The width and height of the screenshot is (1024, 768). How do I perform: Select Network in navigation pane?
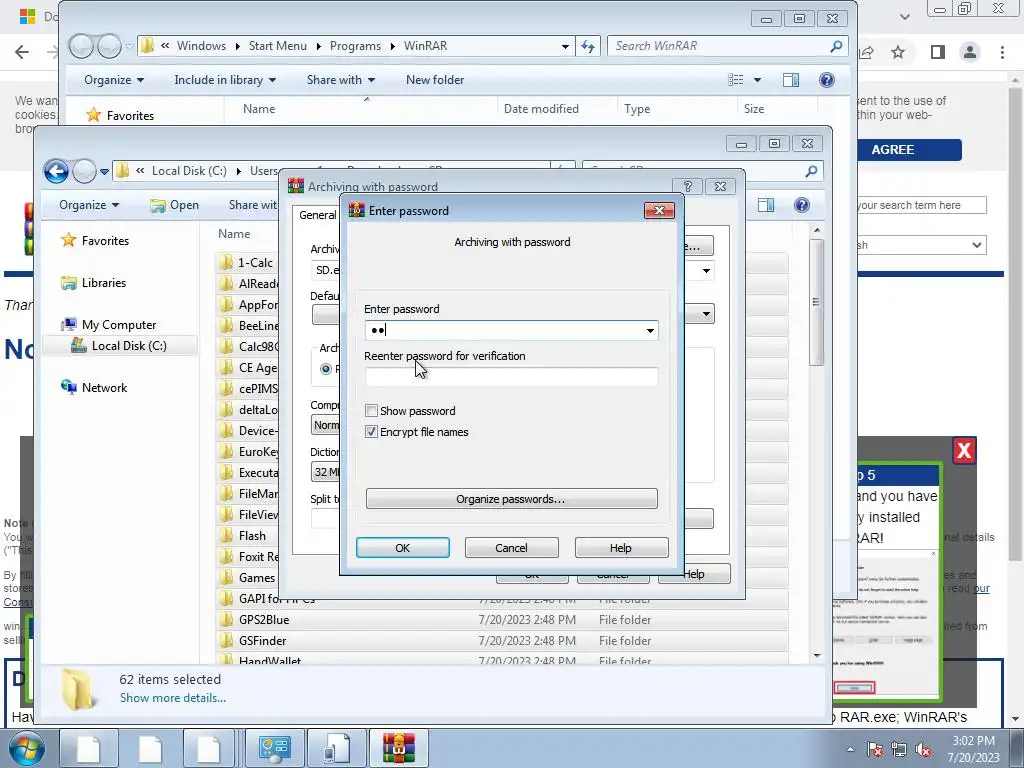tap(104, 387)
